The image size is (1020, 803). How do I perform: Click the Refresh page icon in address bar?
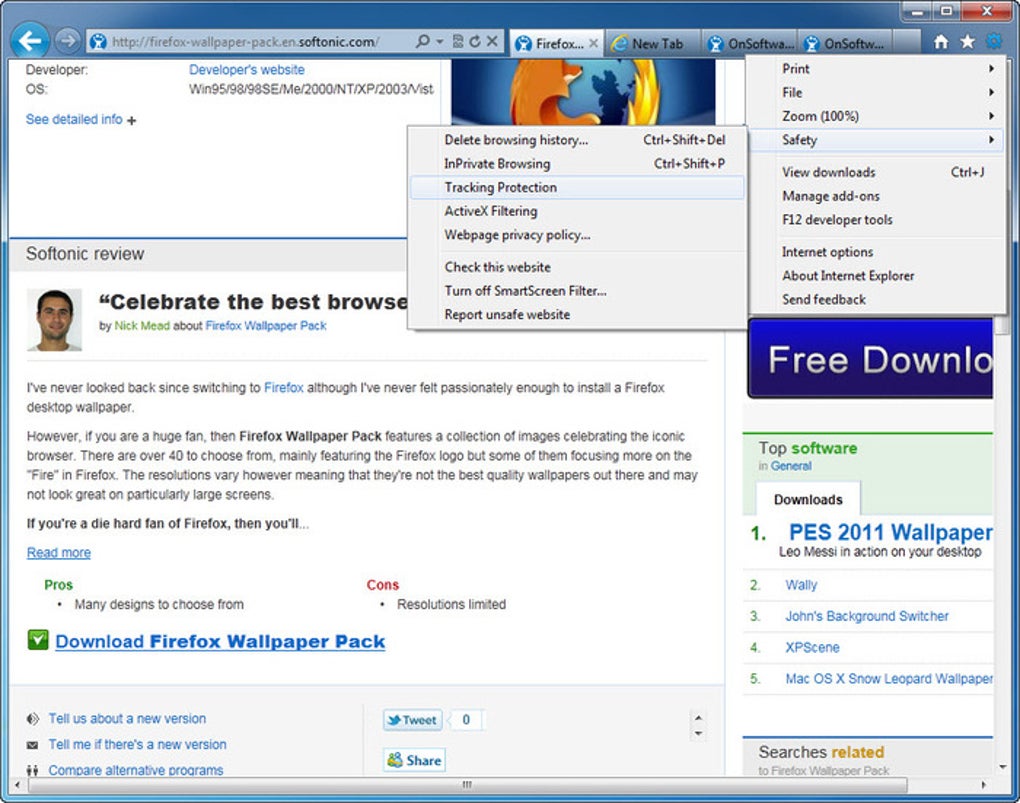[x=475, y=42]
